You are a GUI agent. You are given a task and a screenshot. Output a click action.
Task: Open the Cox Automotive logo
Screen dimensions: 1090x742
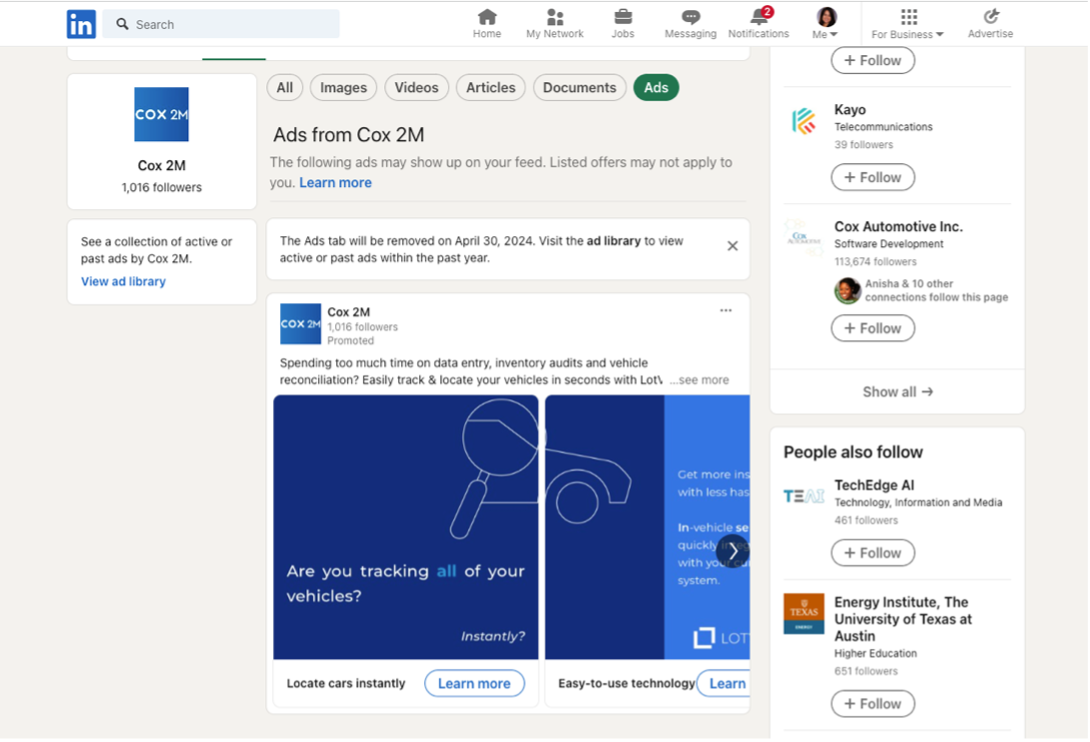[x=804, y=238]
